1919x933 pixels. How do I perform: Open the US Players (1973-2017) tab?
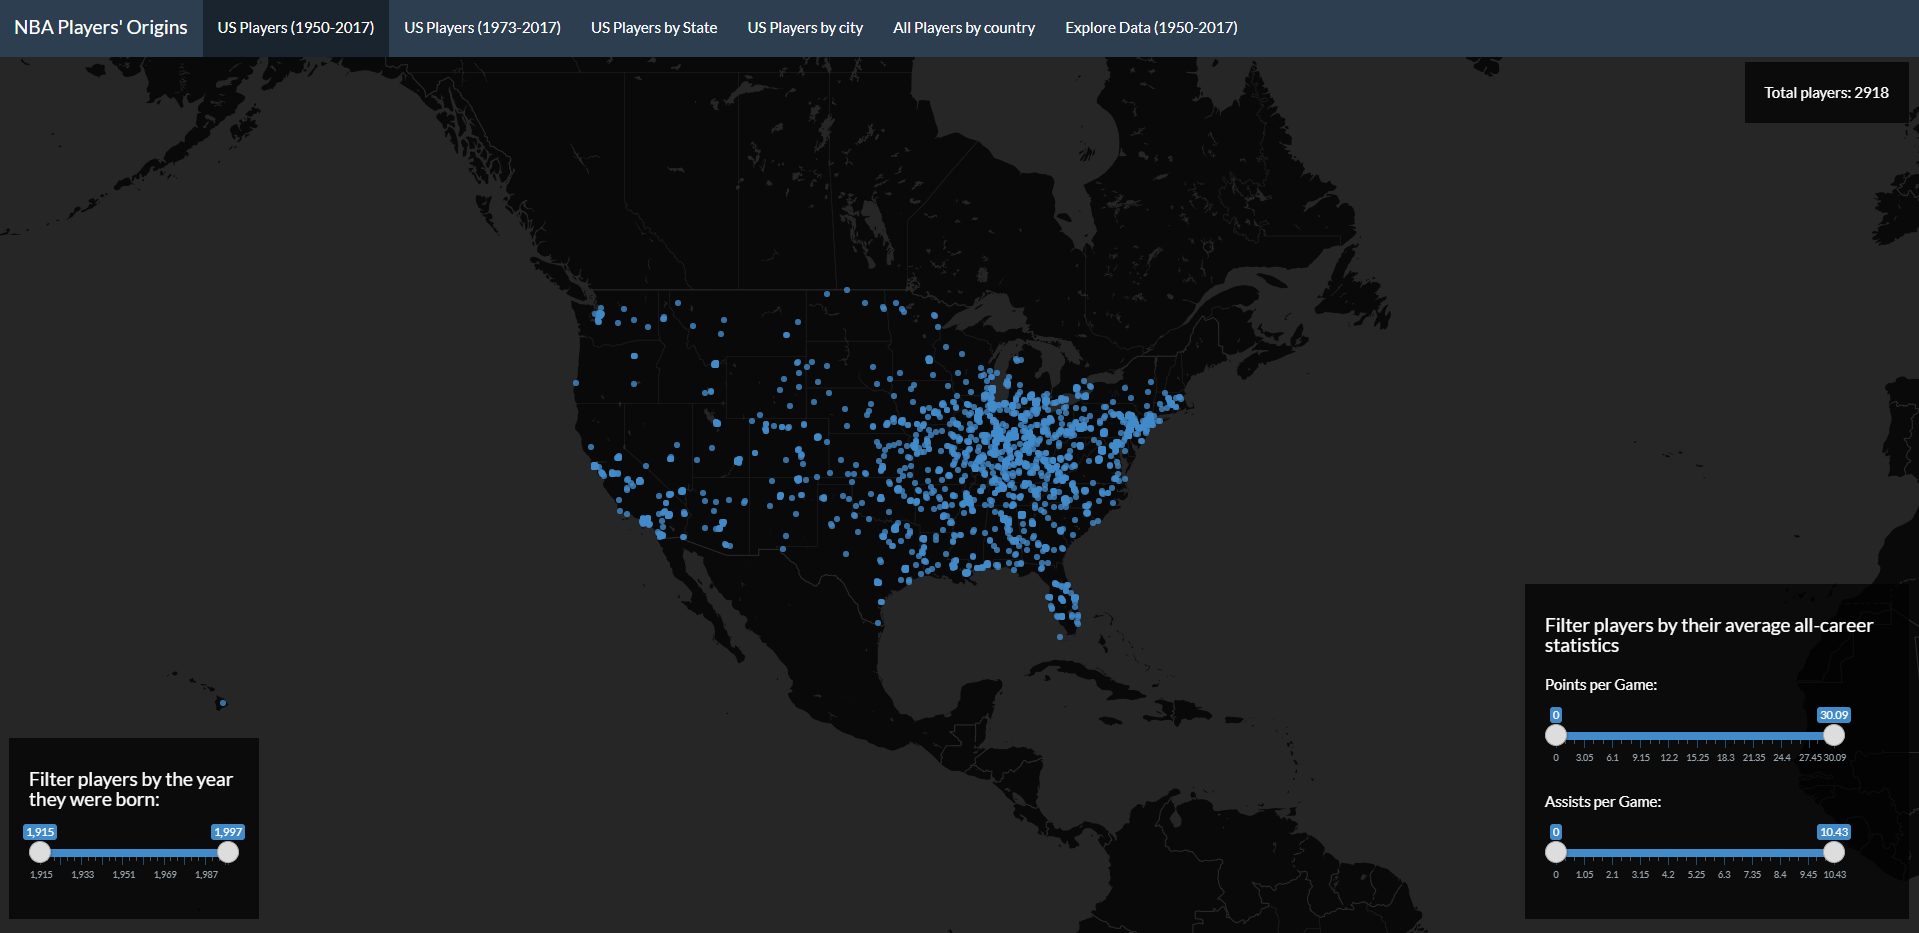(x=482, y=28)
